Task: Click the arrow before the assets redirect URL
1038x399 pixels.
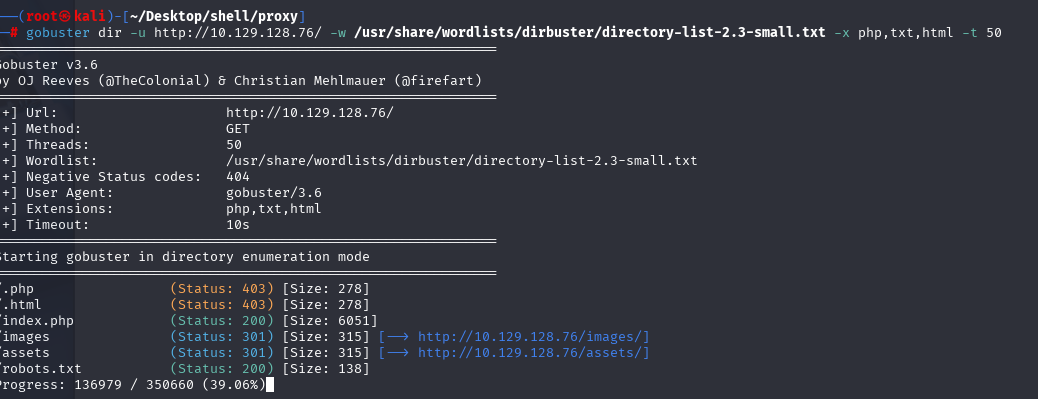Action: click(x=398, y=353)
